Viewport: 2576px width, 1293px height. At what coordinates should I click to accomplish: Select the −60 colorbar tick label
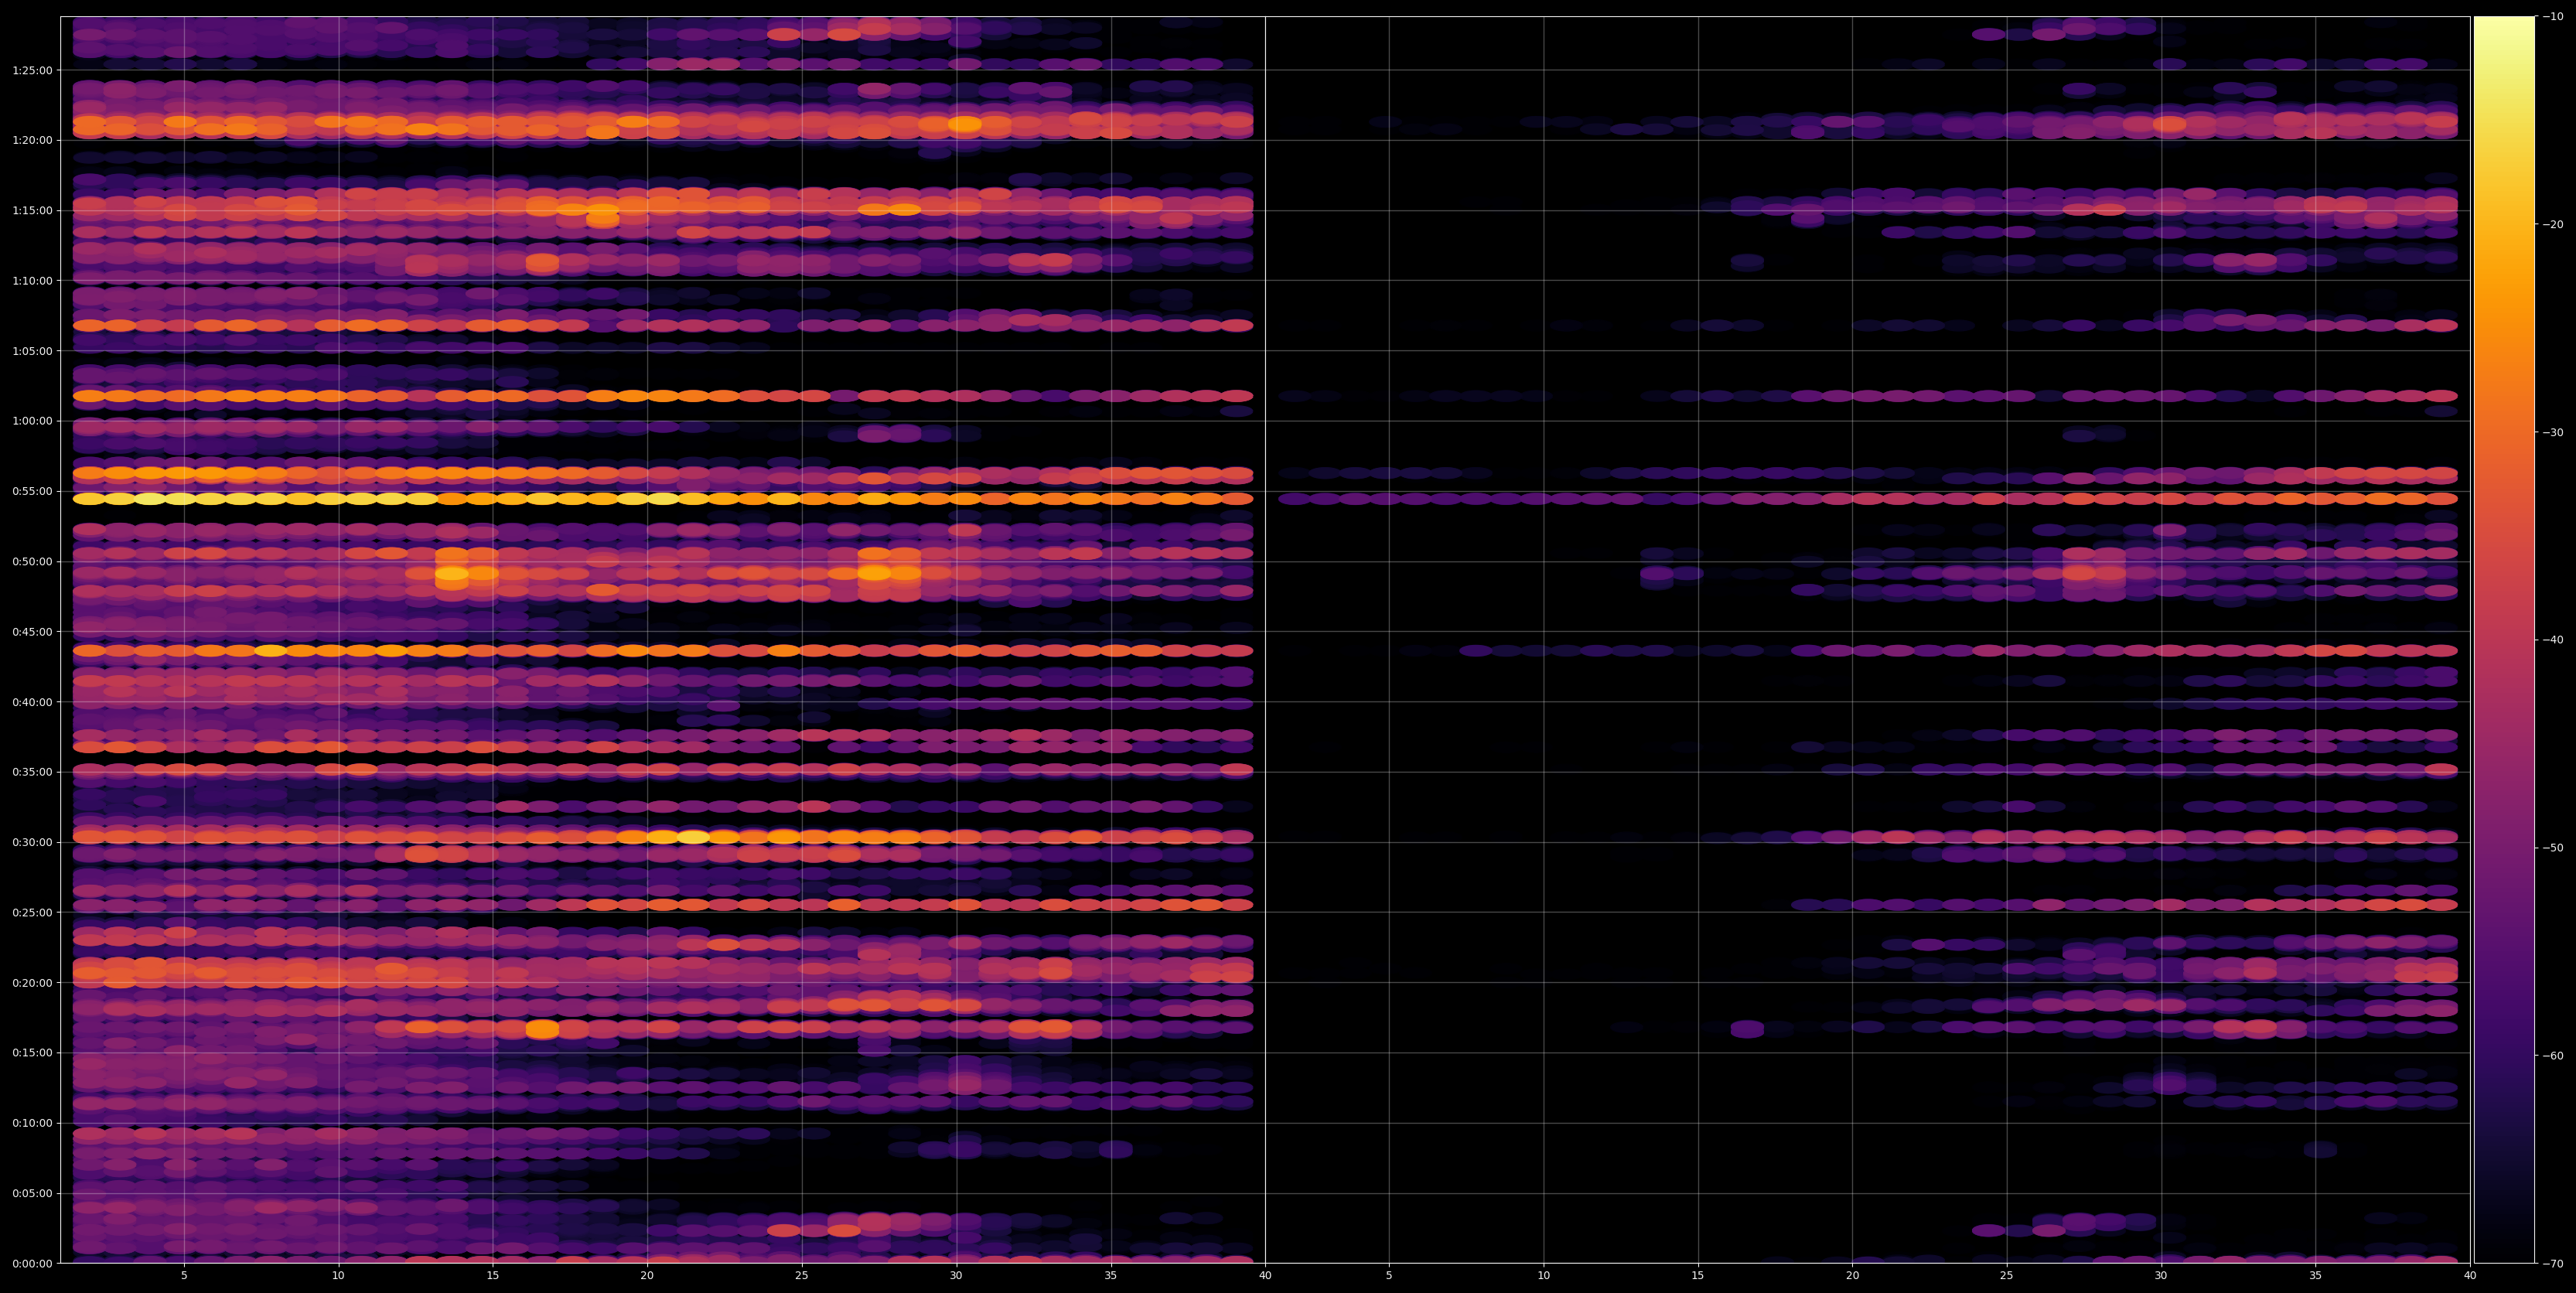click(2553, 1056)
